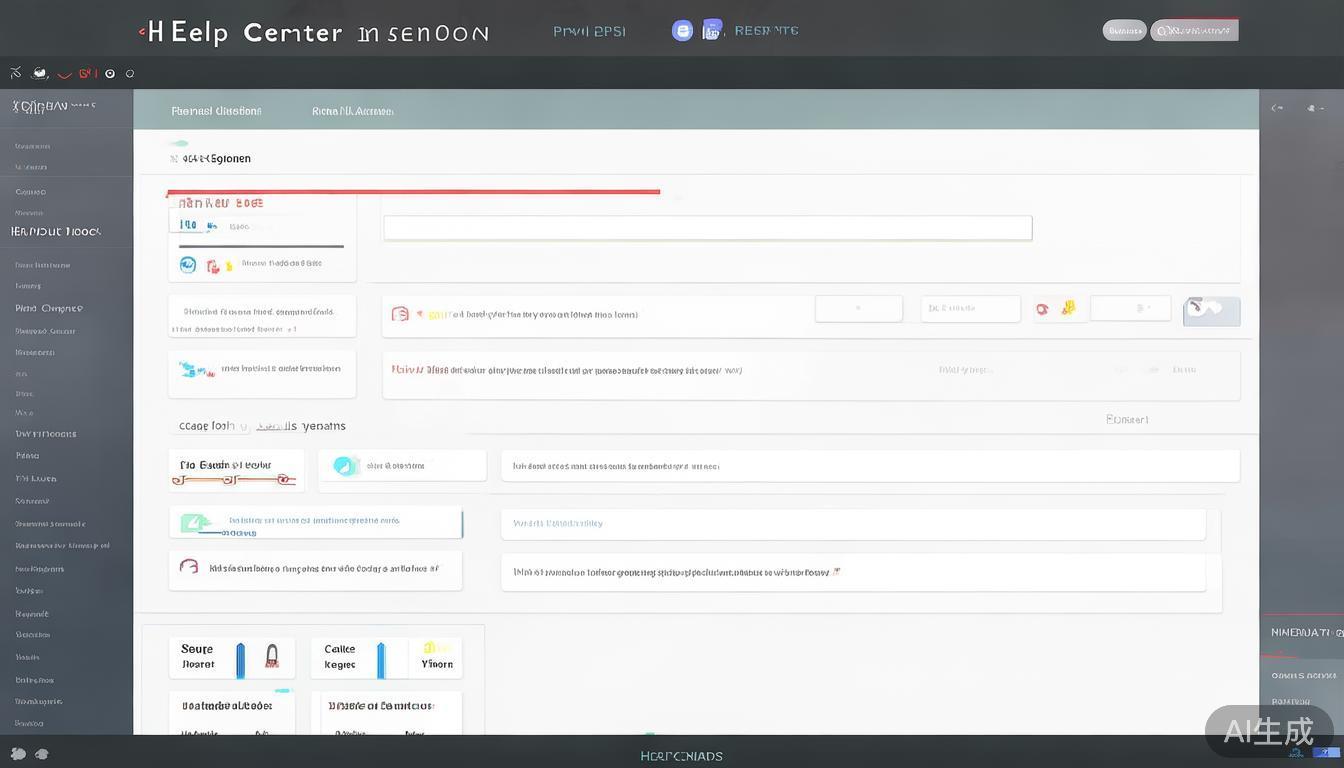The width and height of the screenshot is (1344, 768).
Task: Select the scissors icon in the top toolbar
Action: [14, 72]
